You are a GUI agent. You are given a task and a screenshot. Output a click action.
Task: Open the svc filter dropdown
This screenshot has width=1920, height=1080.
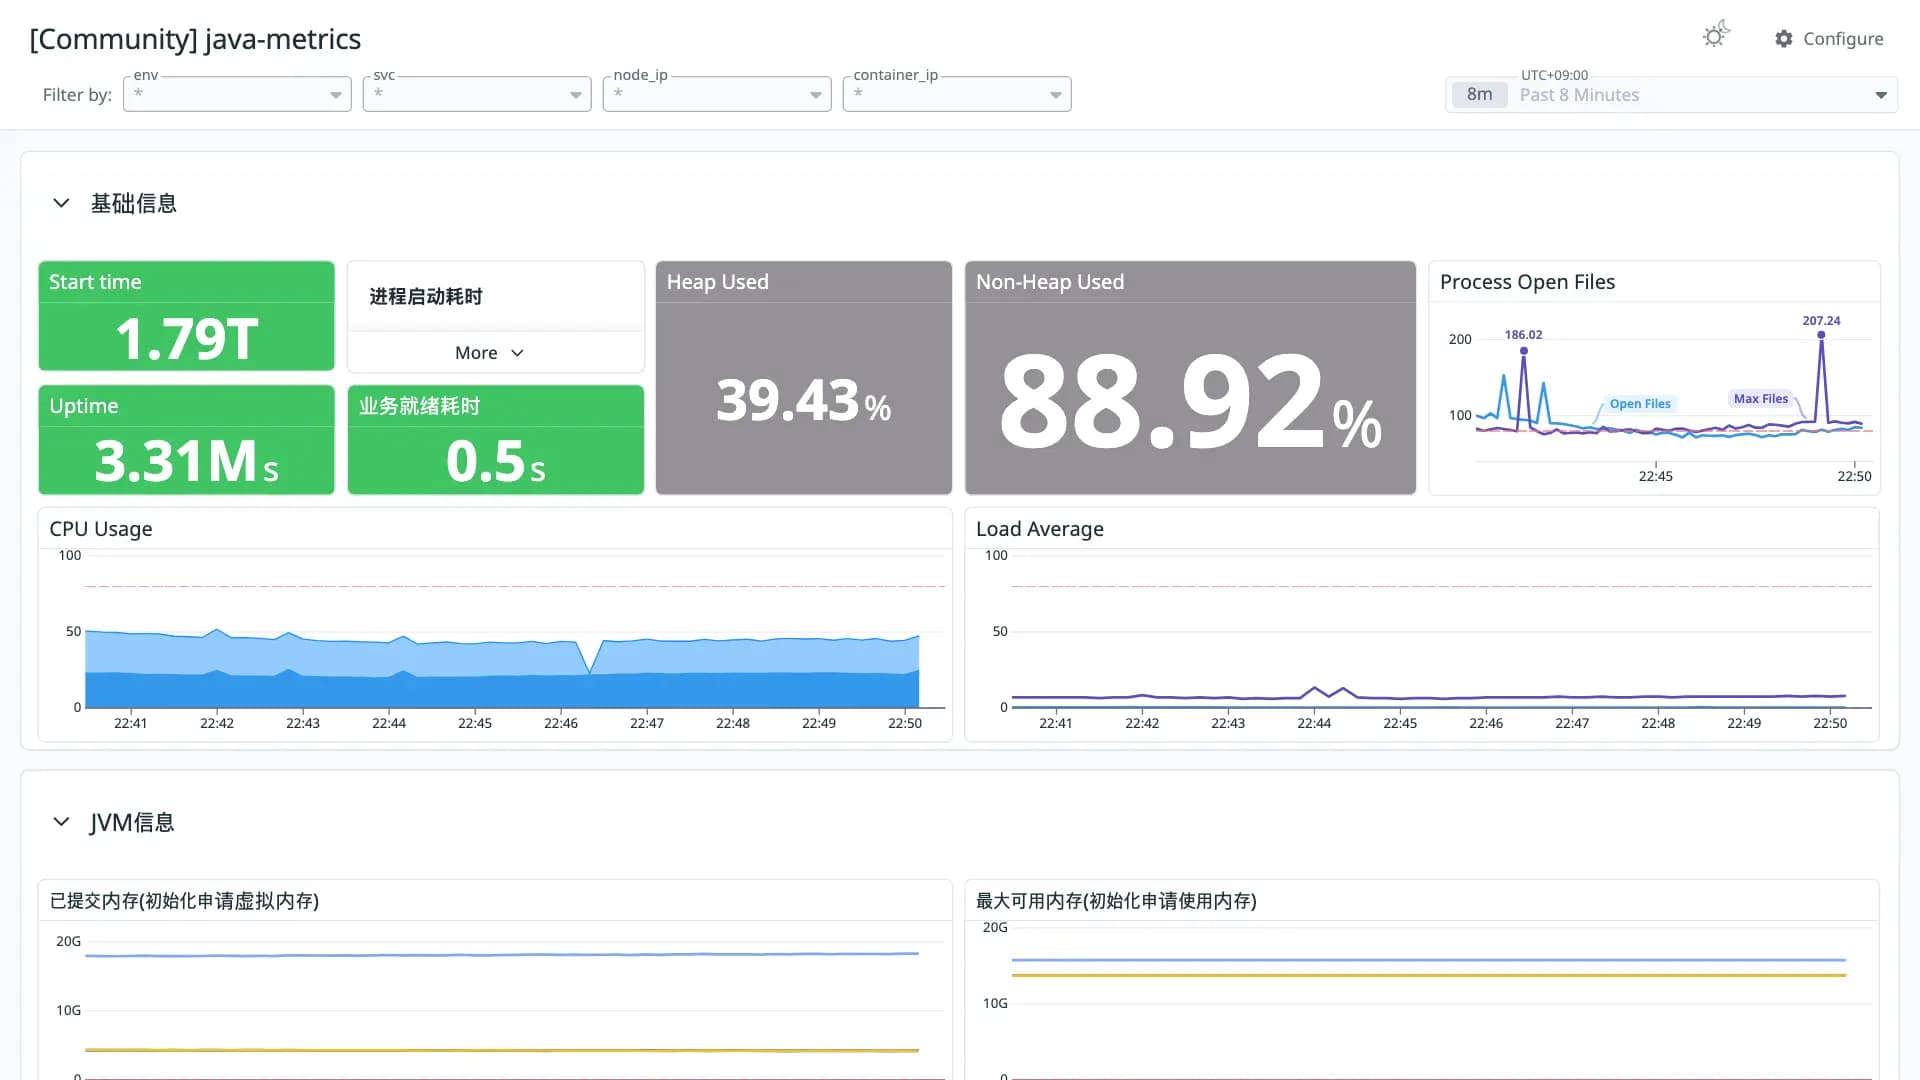pos(477,94)
